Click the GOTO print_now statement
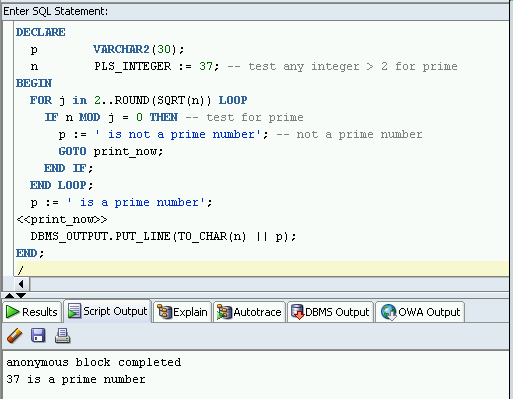 click(x=111, y=151)
